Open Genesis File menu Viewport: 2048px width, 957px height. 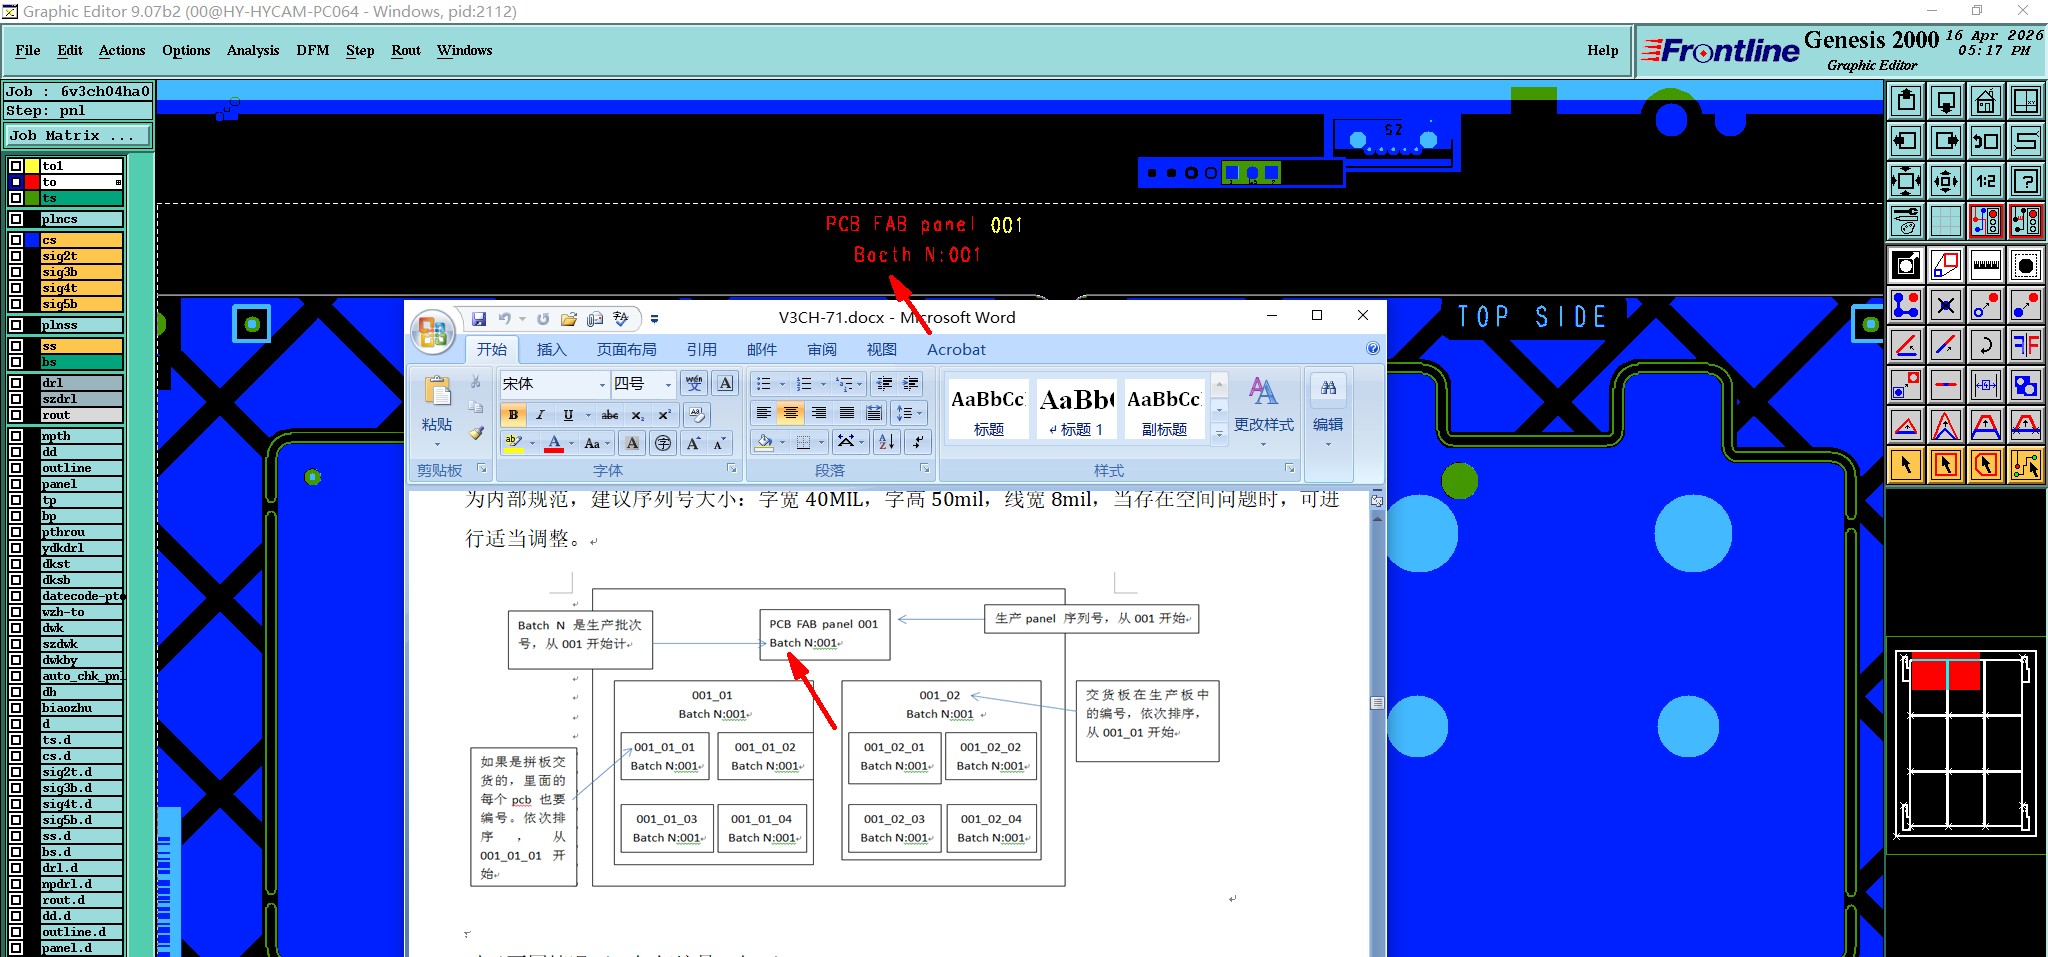click(x=28, y=50)
